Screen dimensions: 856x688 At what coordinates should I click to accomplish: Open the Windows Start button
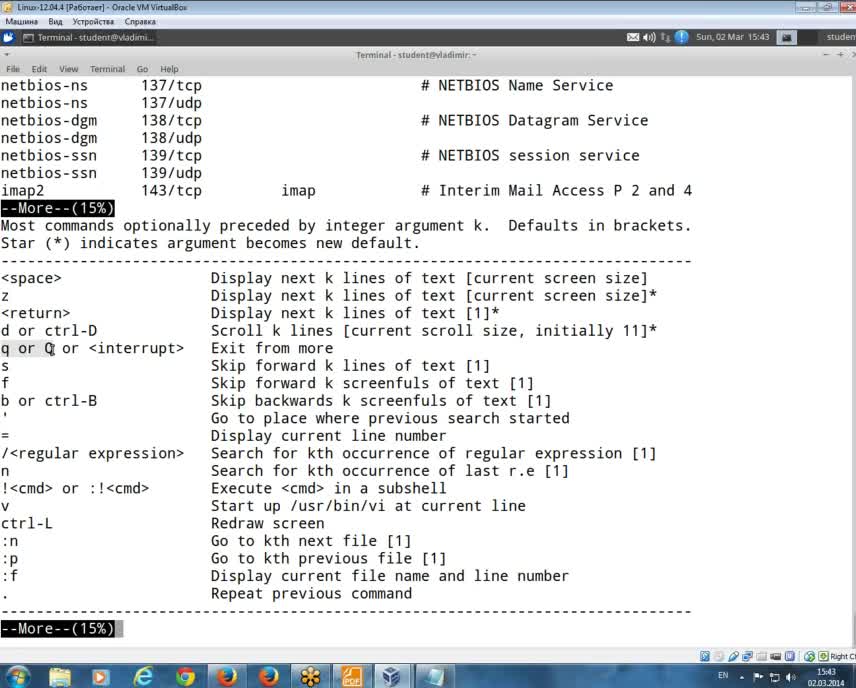coord(18,677)
